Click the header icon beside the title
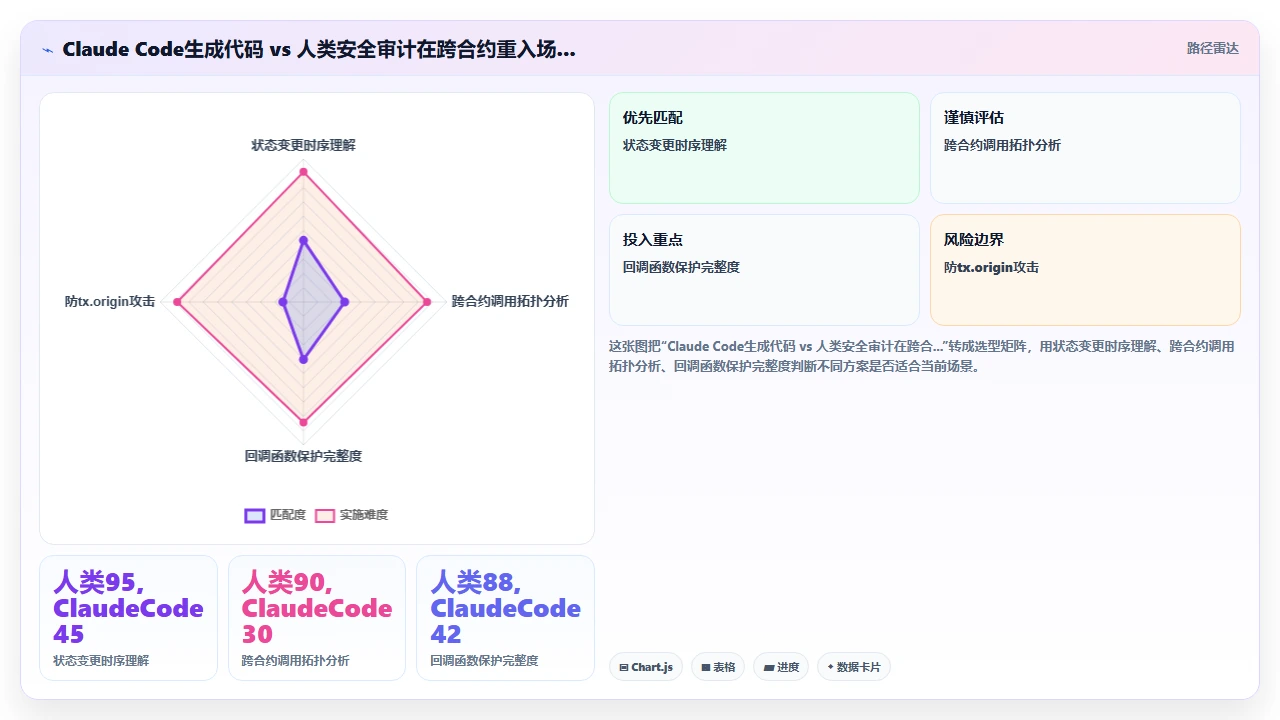This screenshot has width=1280, height=720. (x=48, y=49)
